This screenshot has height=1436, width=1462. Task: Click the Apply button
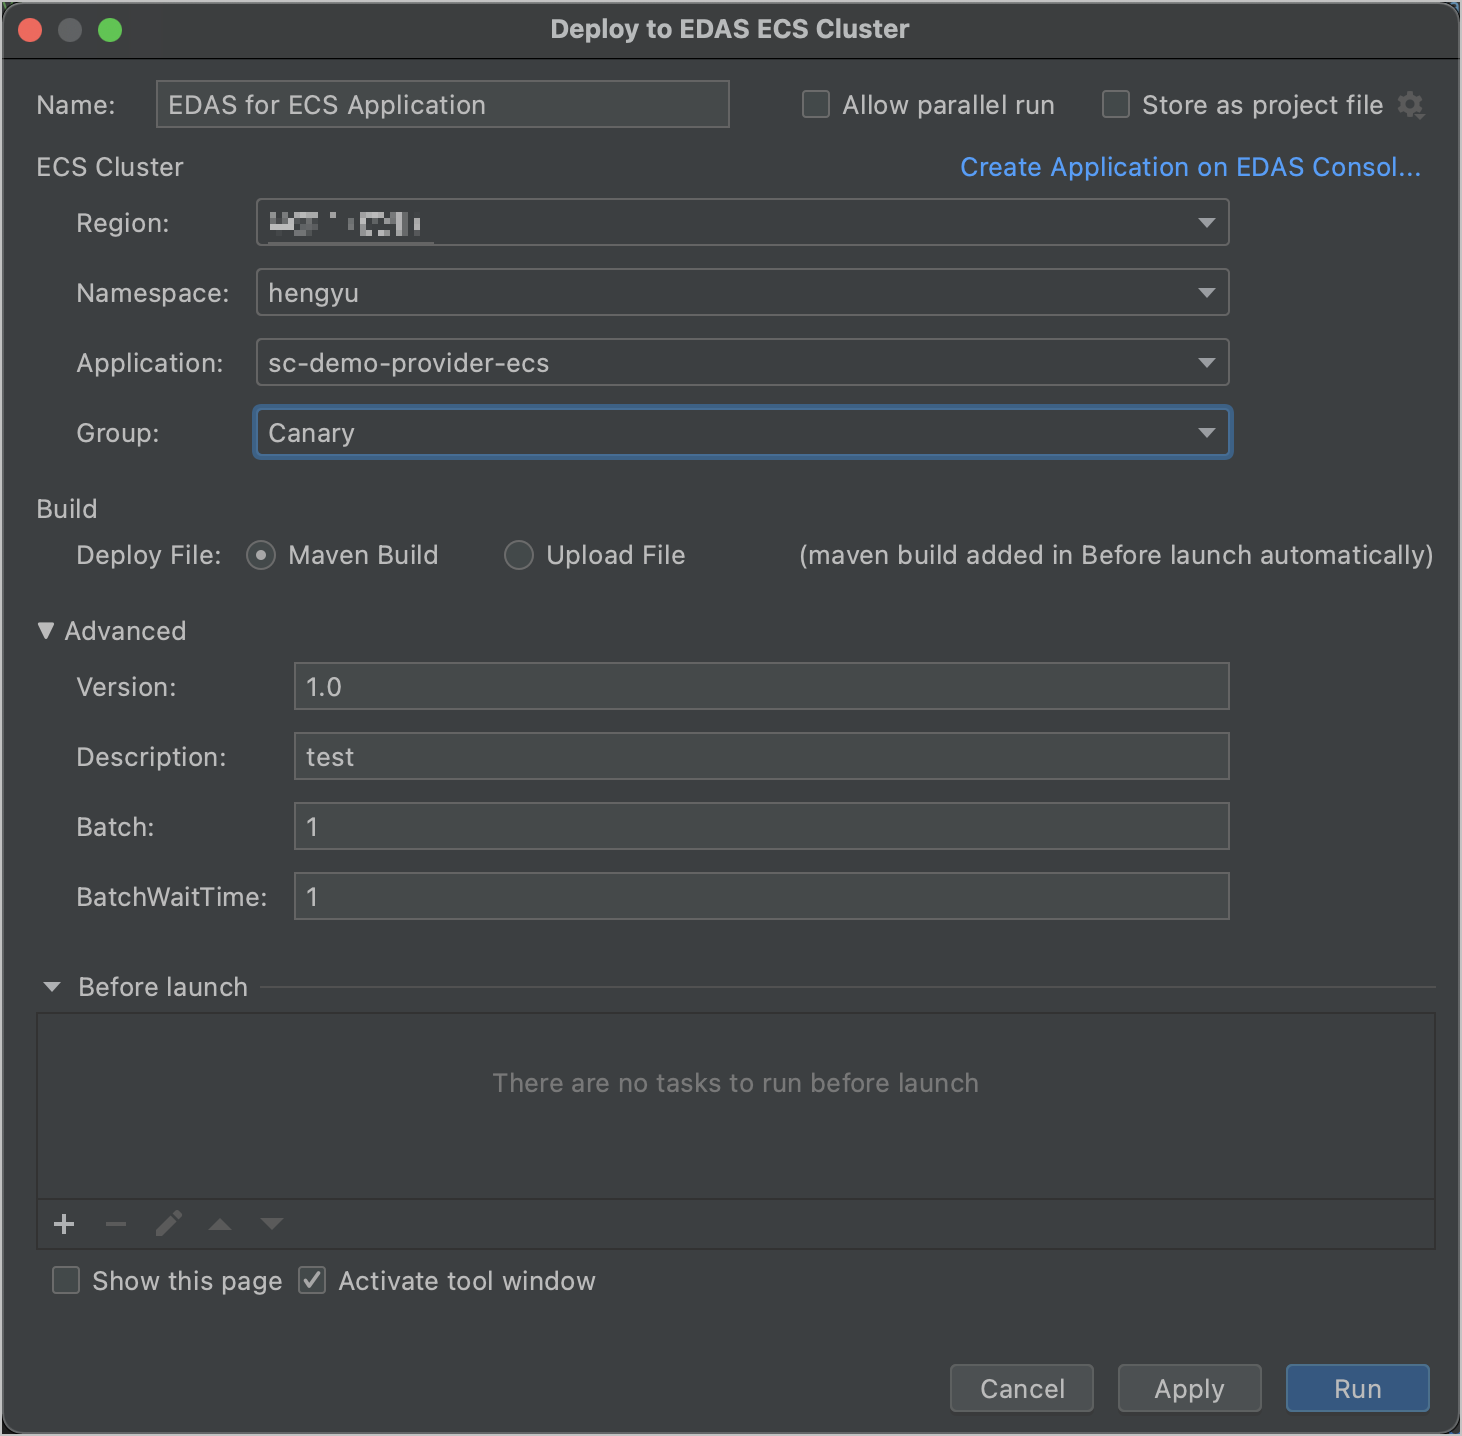pos(1190,1389)
